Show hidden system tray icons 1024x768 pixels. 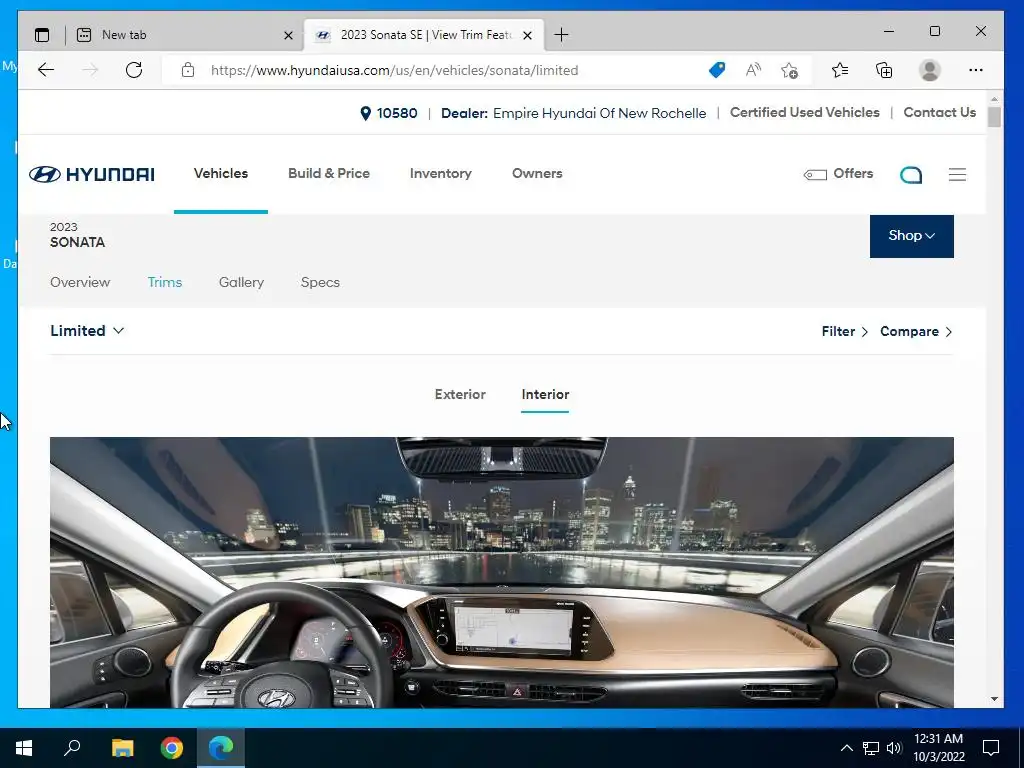pos(846,748)
